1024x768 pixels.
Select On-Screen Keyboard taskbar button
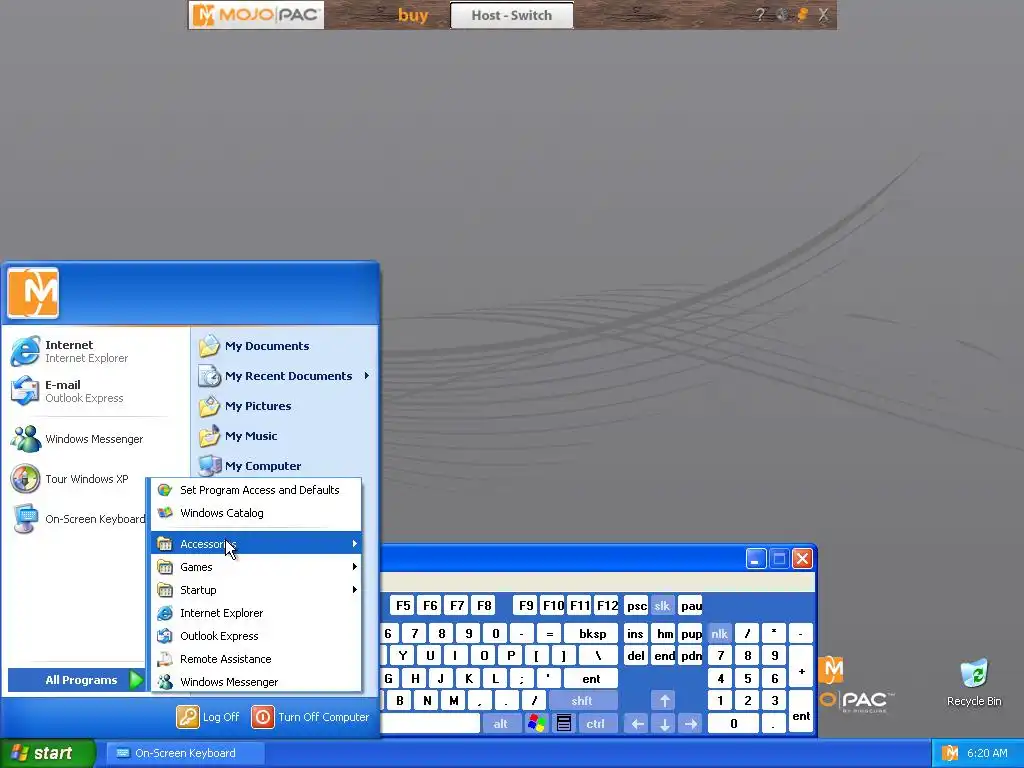(x=185, y=753)
